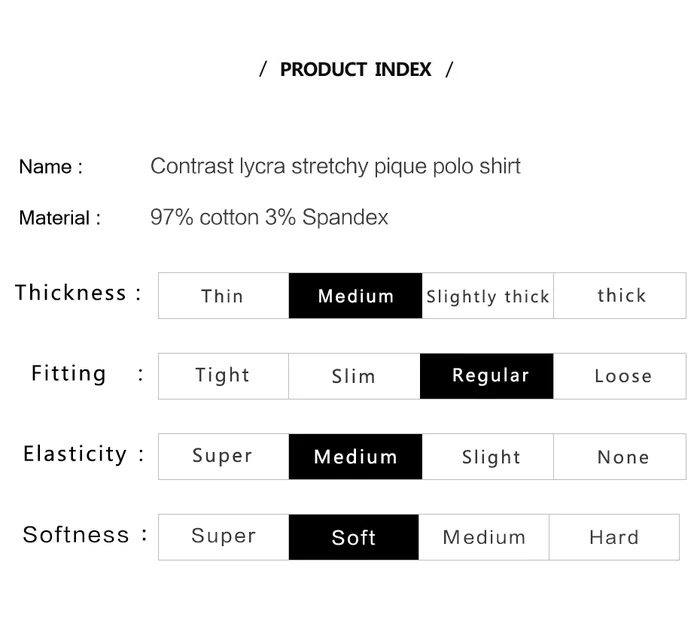Select the thick option in Thickness

coord(620,296)
